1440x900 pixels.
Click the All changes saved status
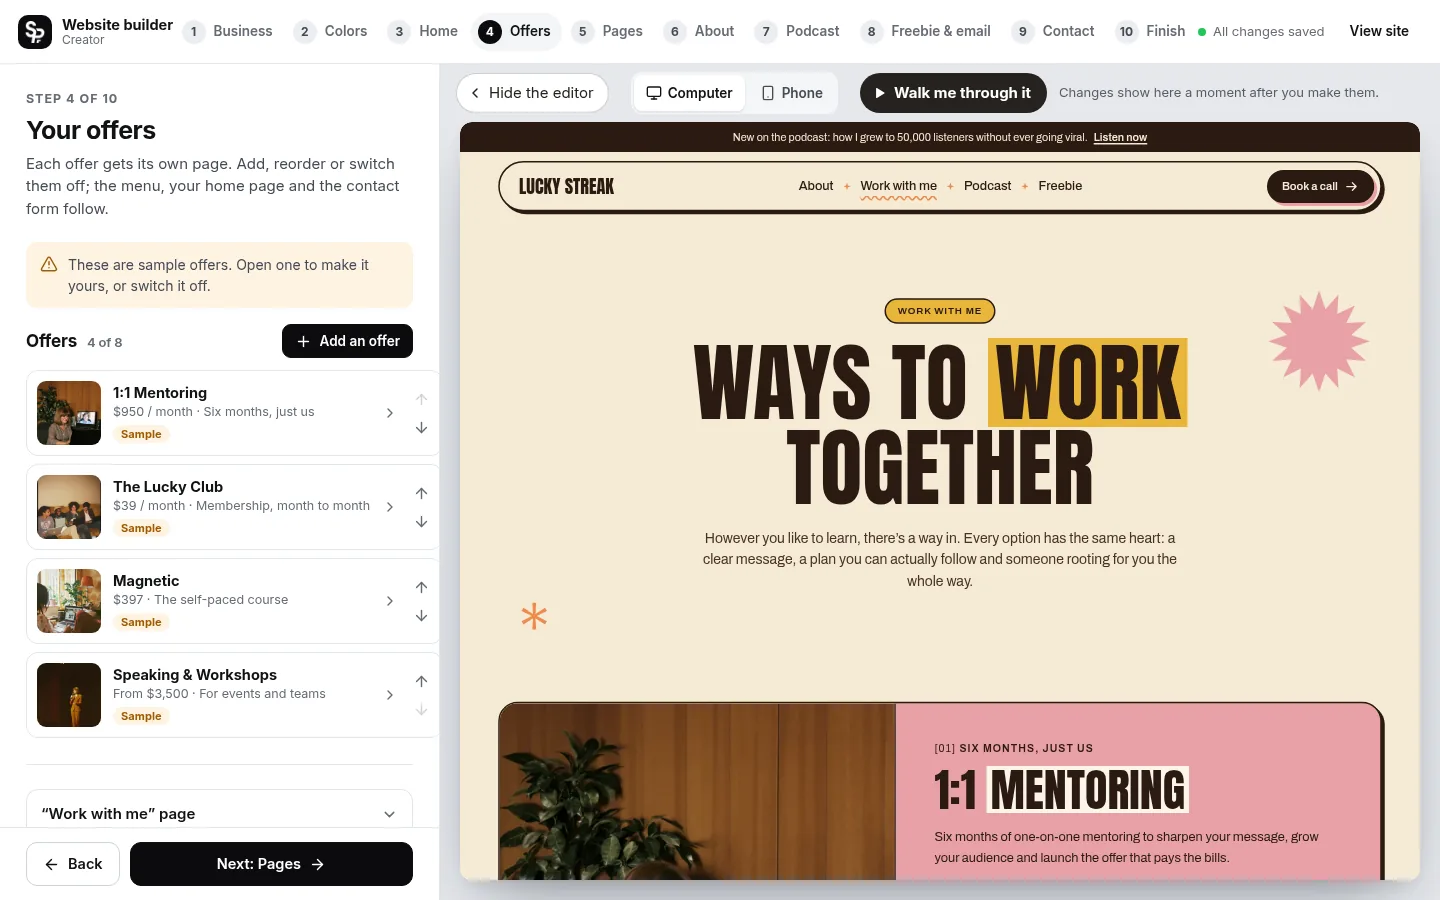coord(1261,32)
